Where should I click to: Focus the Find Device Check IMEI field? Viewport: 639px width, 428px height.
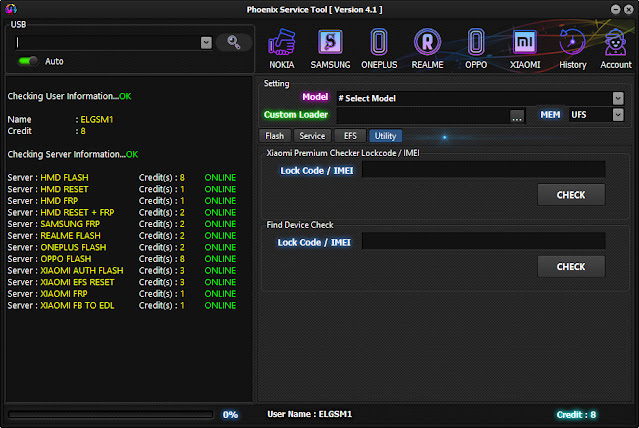pyautogui.click(x=483, y=241)
